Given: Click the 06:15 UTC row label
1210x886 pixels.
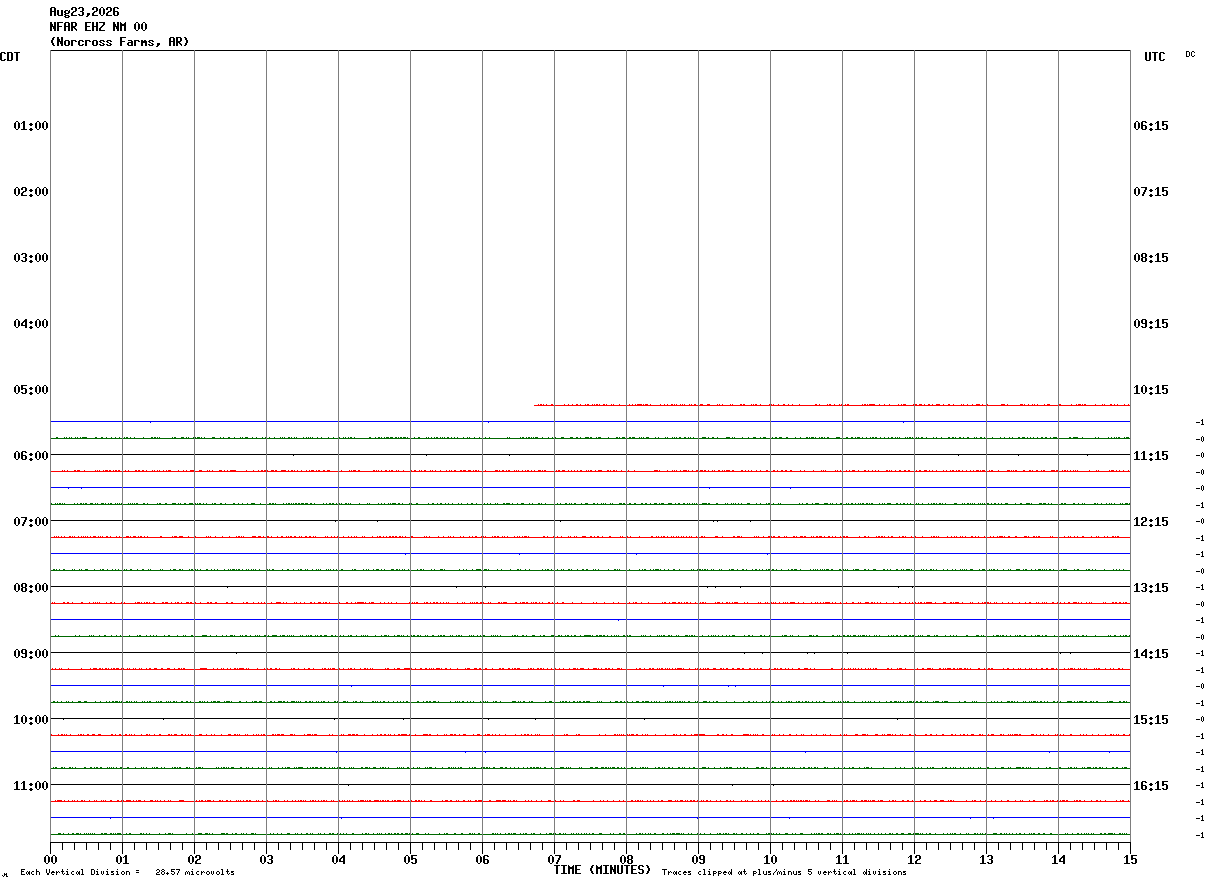Looking at the screenshot, I should (1151, 126).
